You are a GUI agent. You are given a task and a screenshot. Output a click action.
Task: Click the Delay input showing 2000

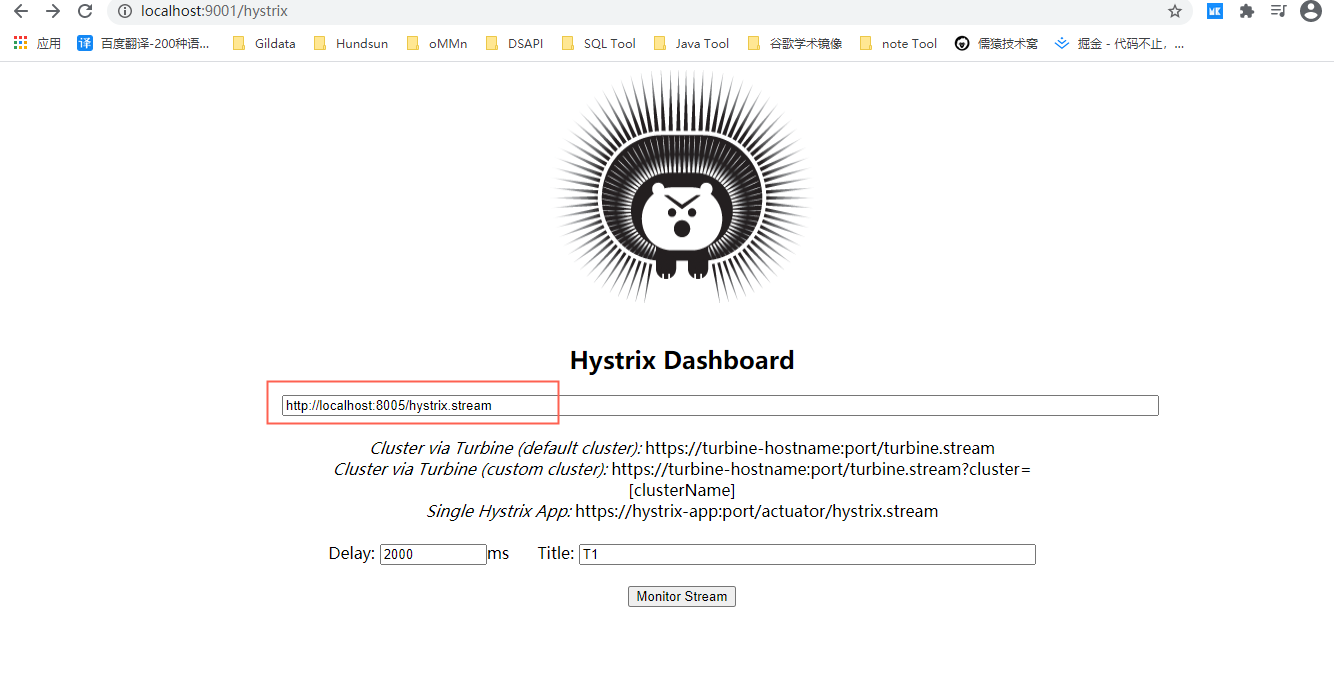coord(433,554)
